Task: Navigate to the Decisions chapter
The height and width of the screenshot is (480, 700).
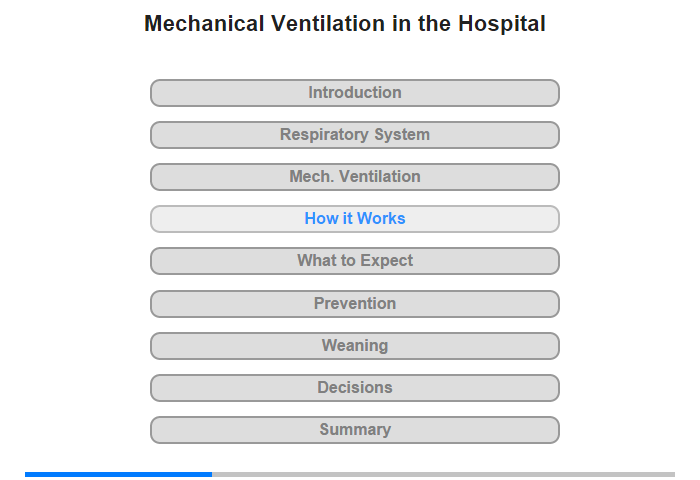Action: point(354,388)
